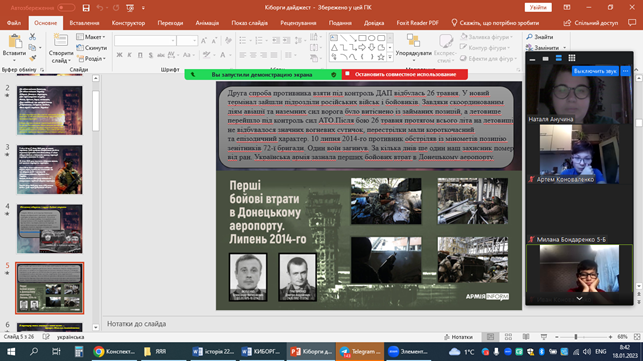This screenshot has width=643, height=361.
Task: Select slide 3 thumbnail in panel
Action: [50, 169]
